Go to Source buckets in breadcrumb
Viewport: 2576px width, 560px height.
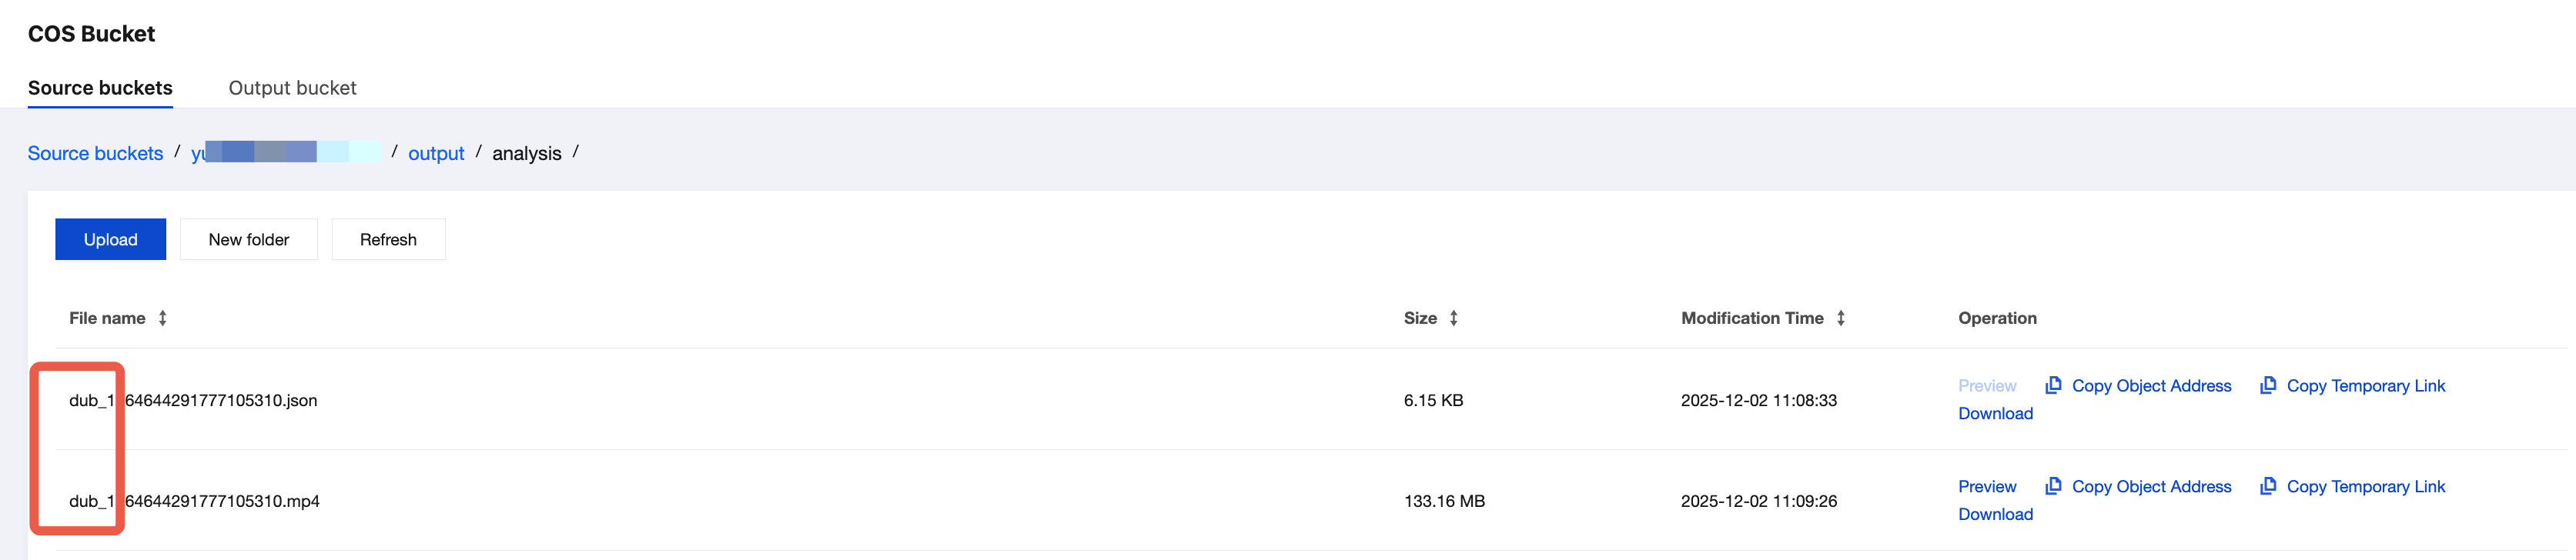pyautogui.click(x=95, y=153)
